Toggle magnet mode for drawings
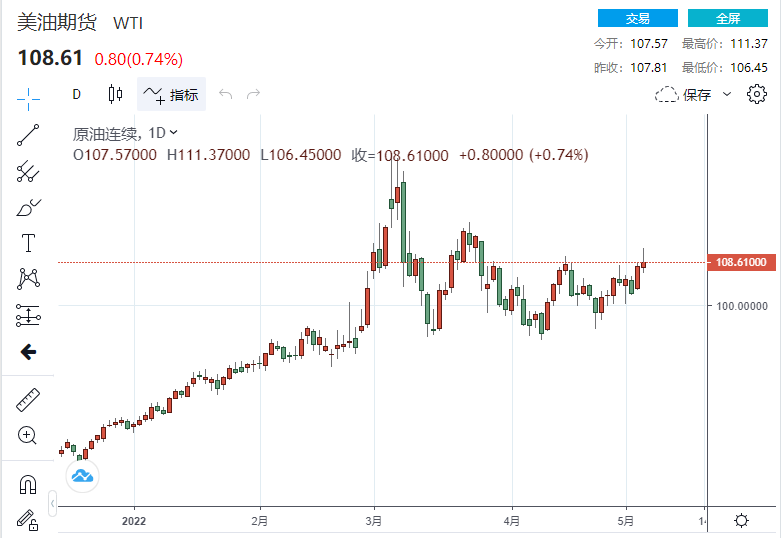Screen dimensions: 781x538 pos(28,485)
